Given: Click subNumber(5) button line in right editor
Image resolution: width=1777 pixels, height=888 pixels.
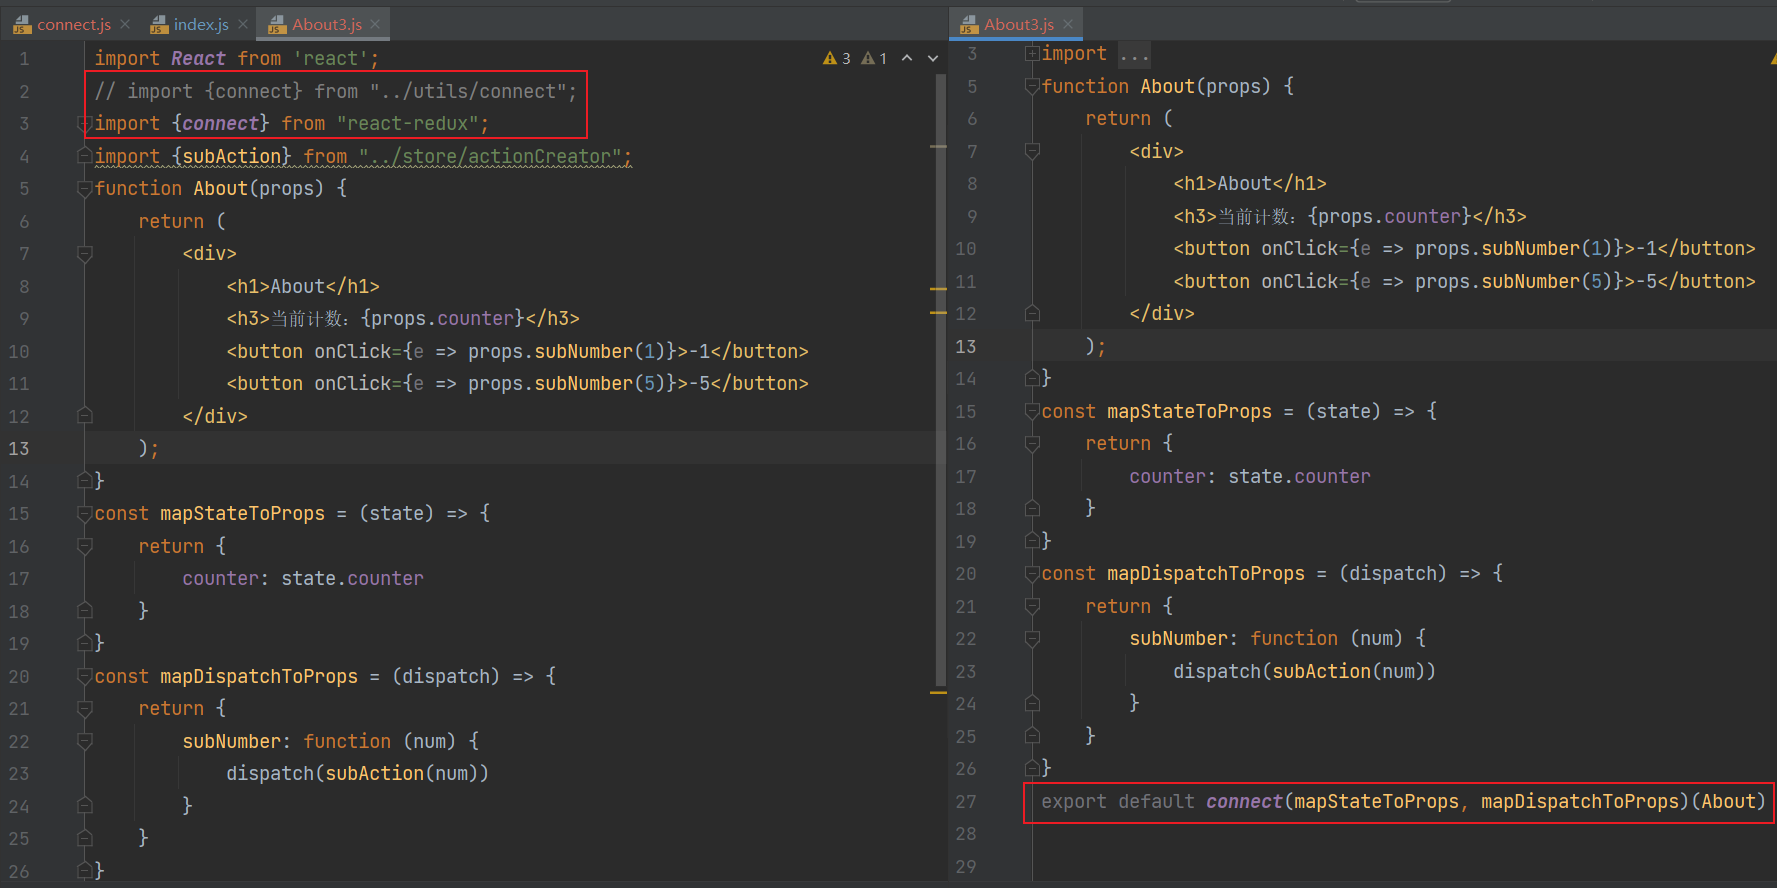Looking at the screenshot, I should click(x=1464, y=282).
